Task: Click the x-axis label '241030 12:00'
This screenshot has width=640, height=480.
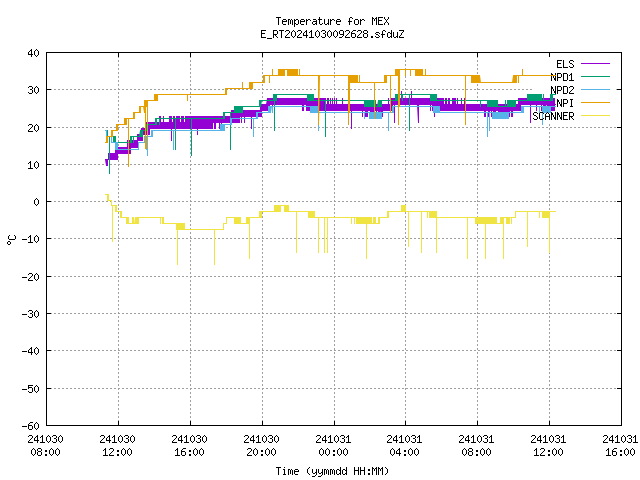Action: pos(117,446)
